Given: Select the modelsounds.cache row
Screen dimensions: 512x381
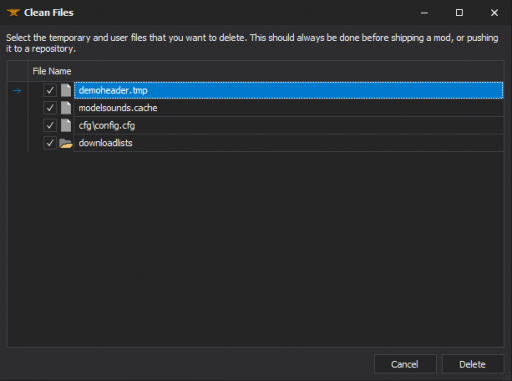Looking at the screenshot, I should click(288, 108).
